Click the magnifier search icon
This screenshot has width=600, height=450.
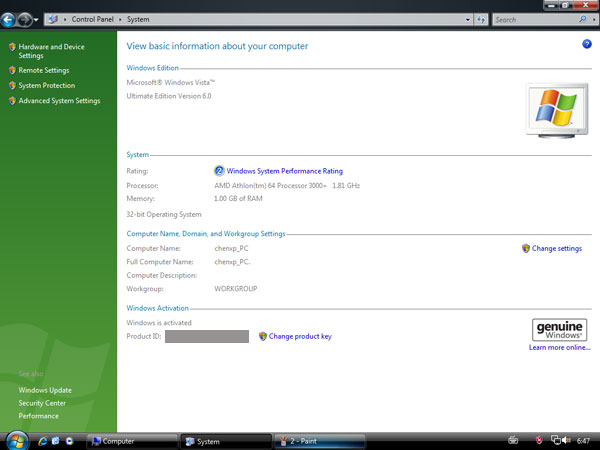pyautogui.click(x=583, y=19)
